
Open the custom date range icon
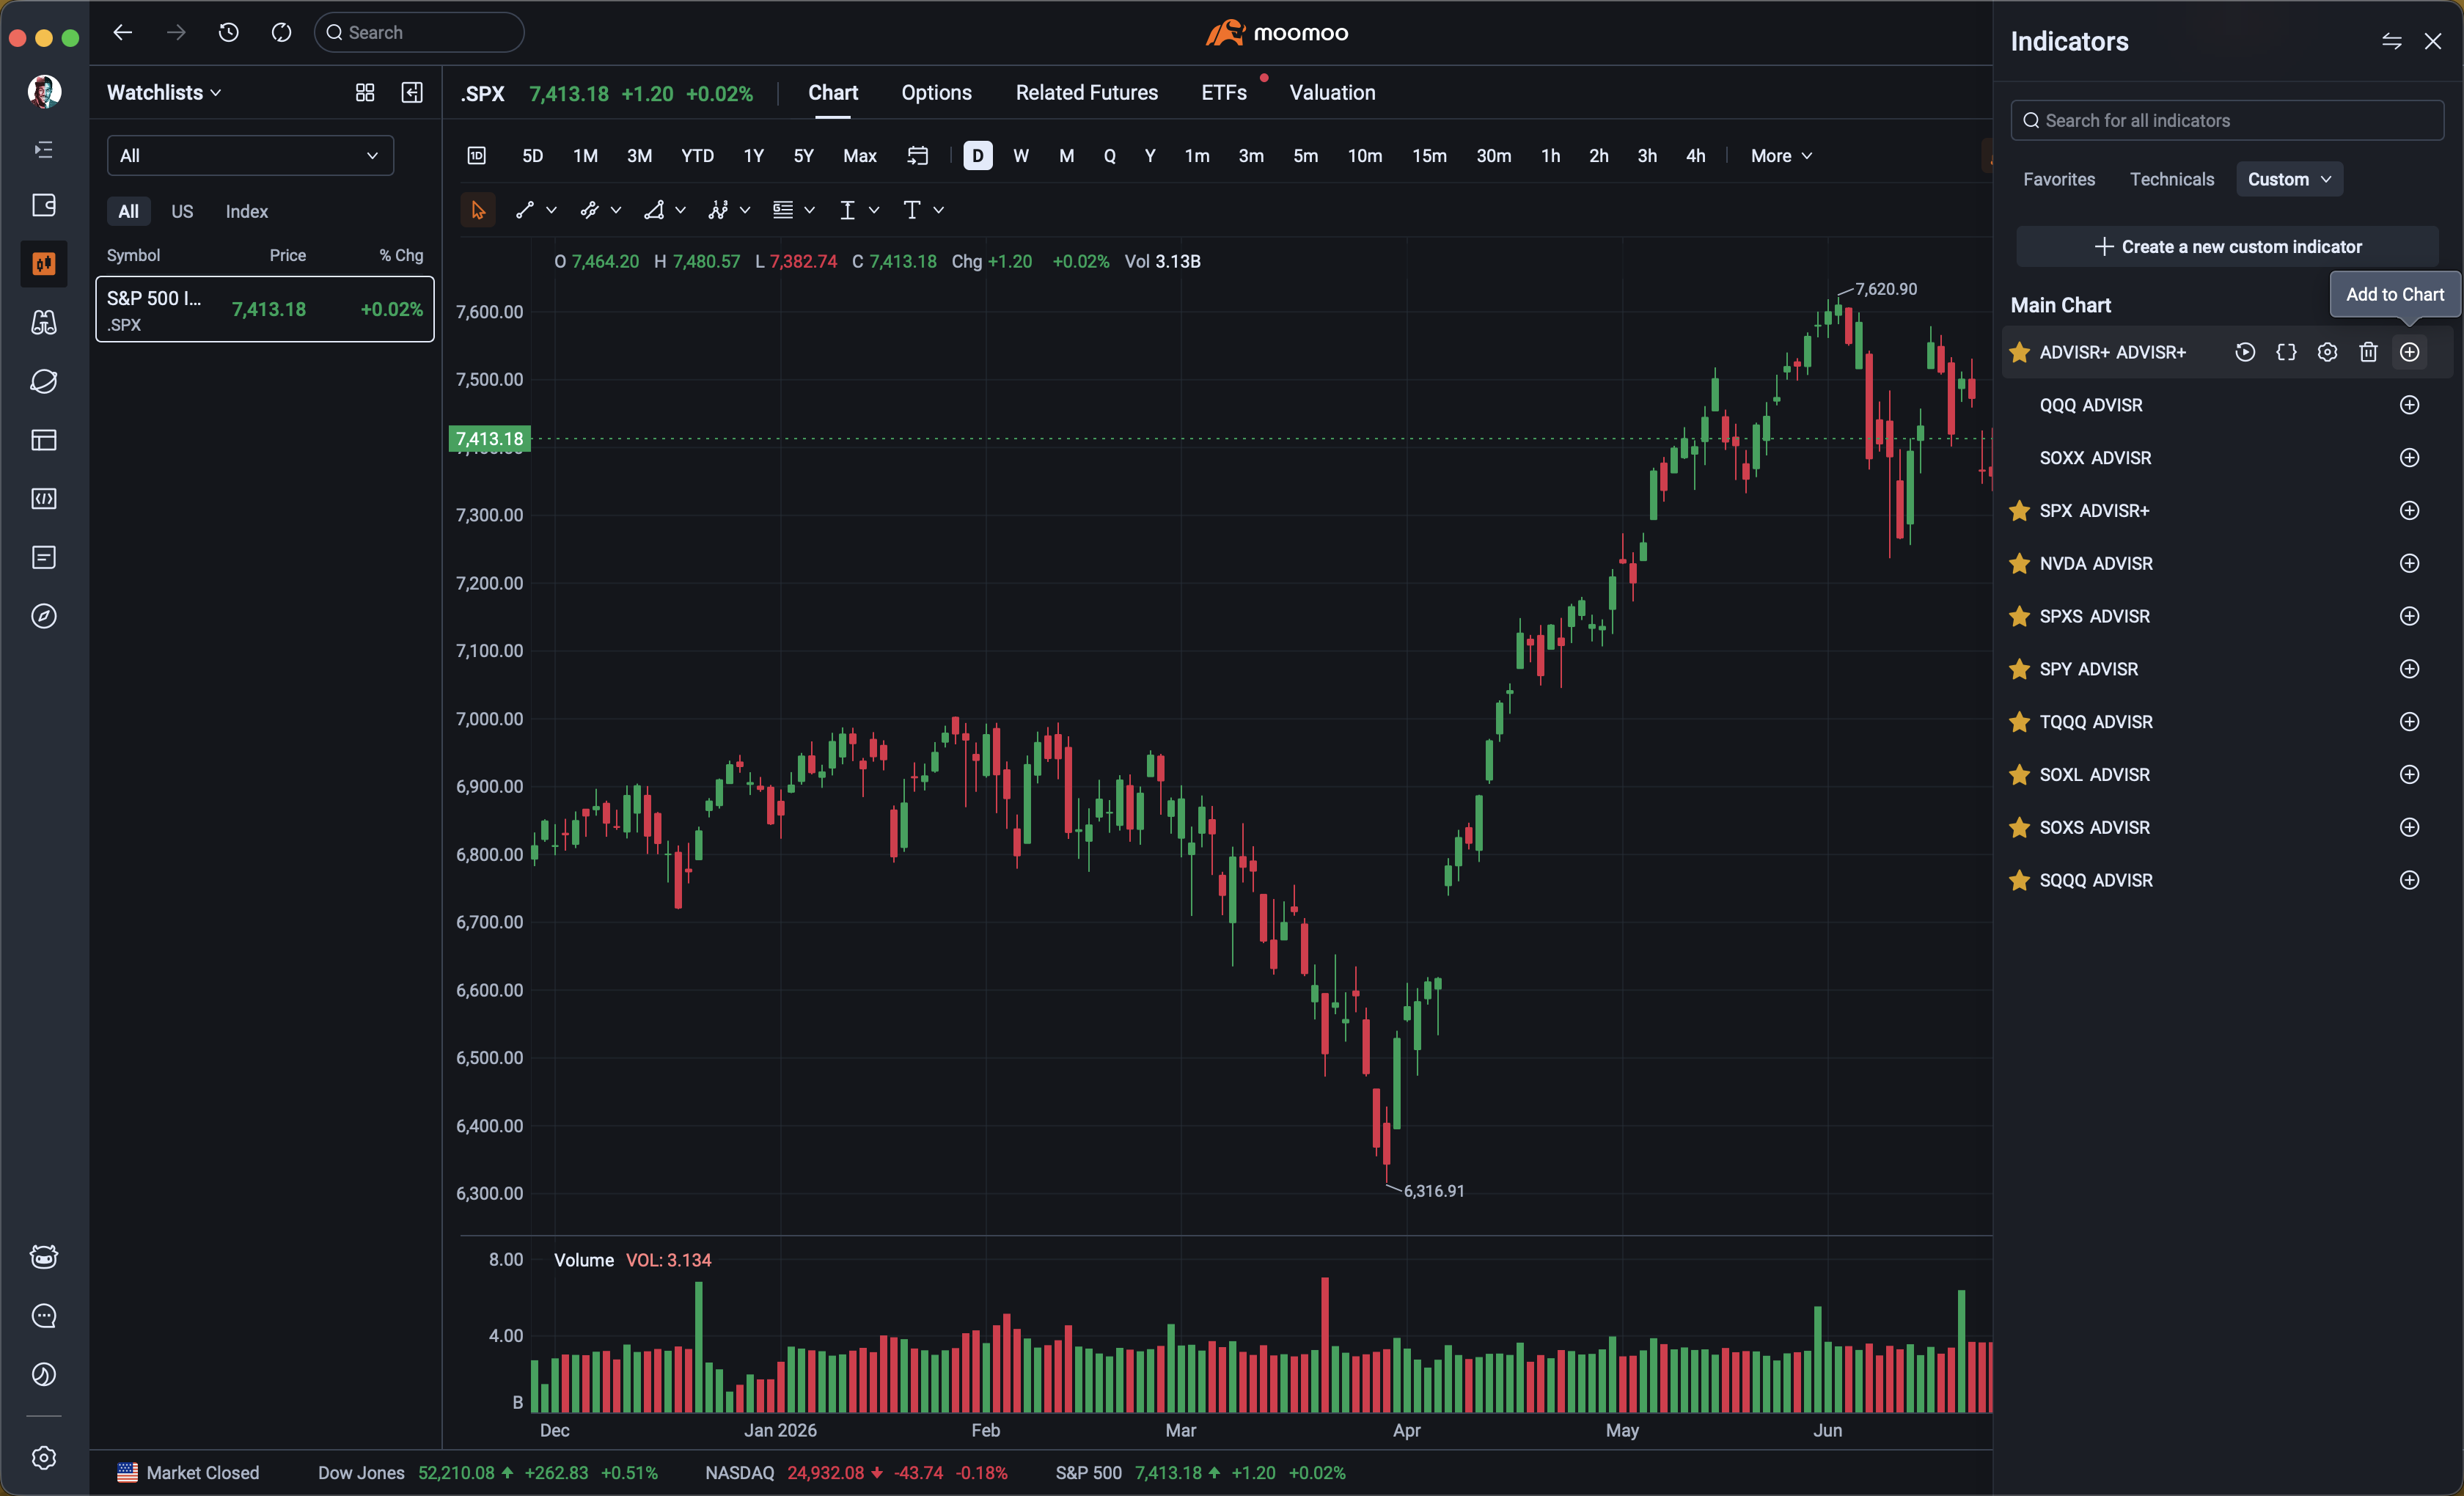917,156
